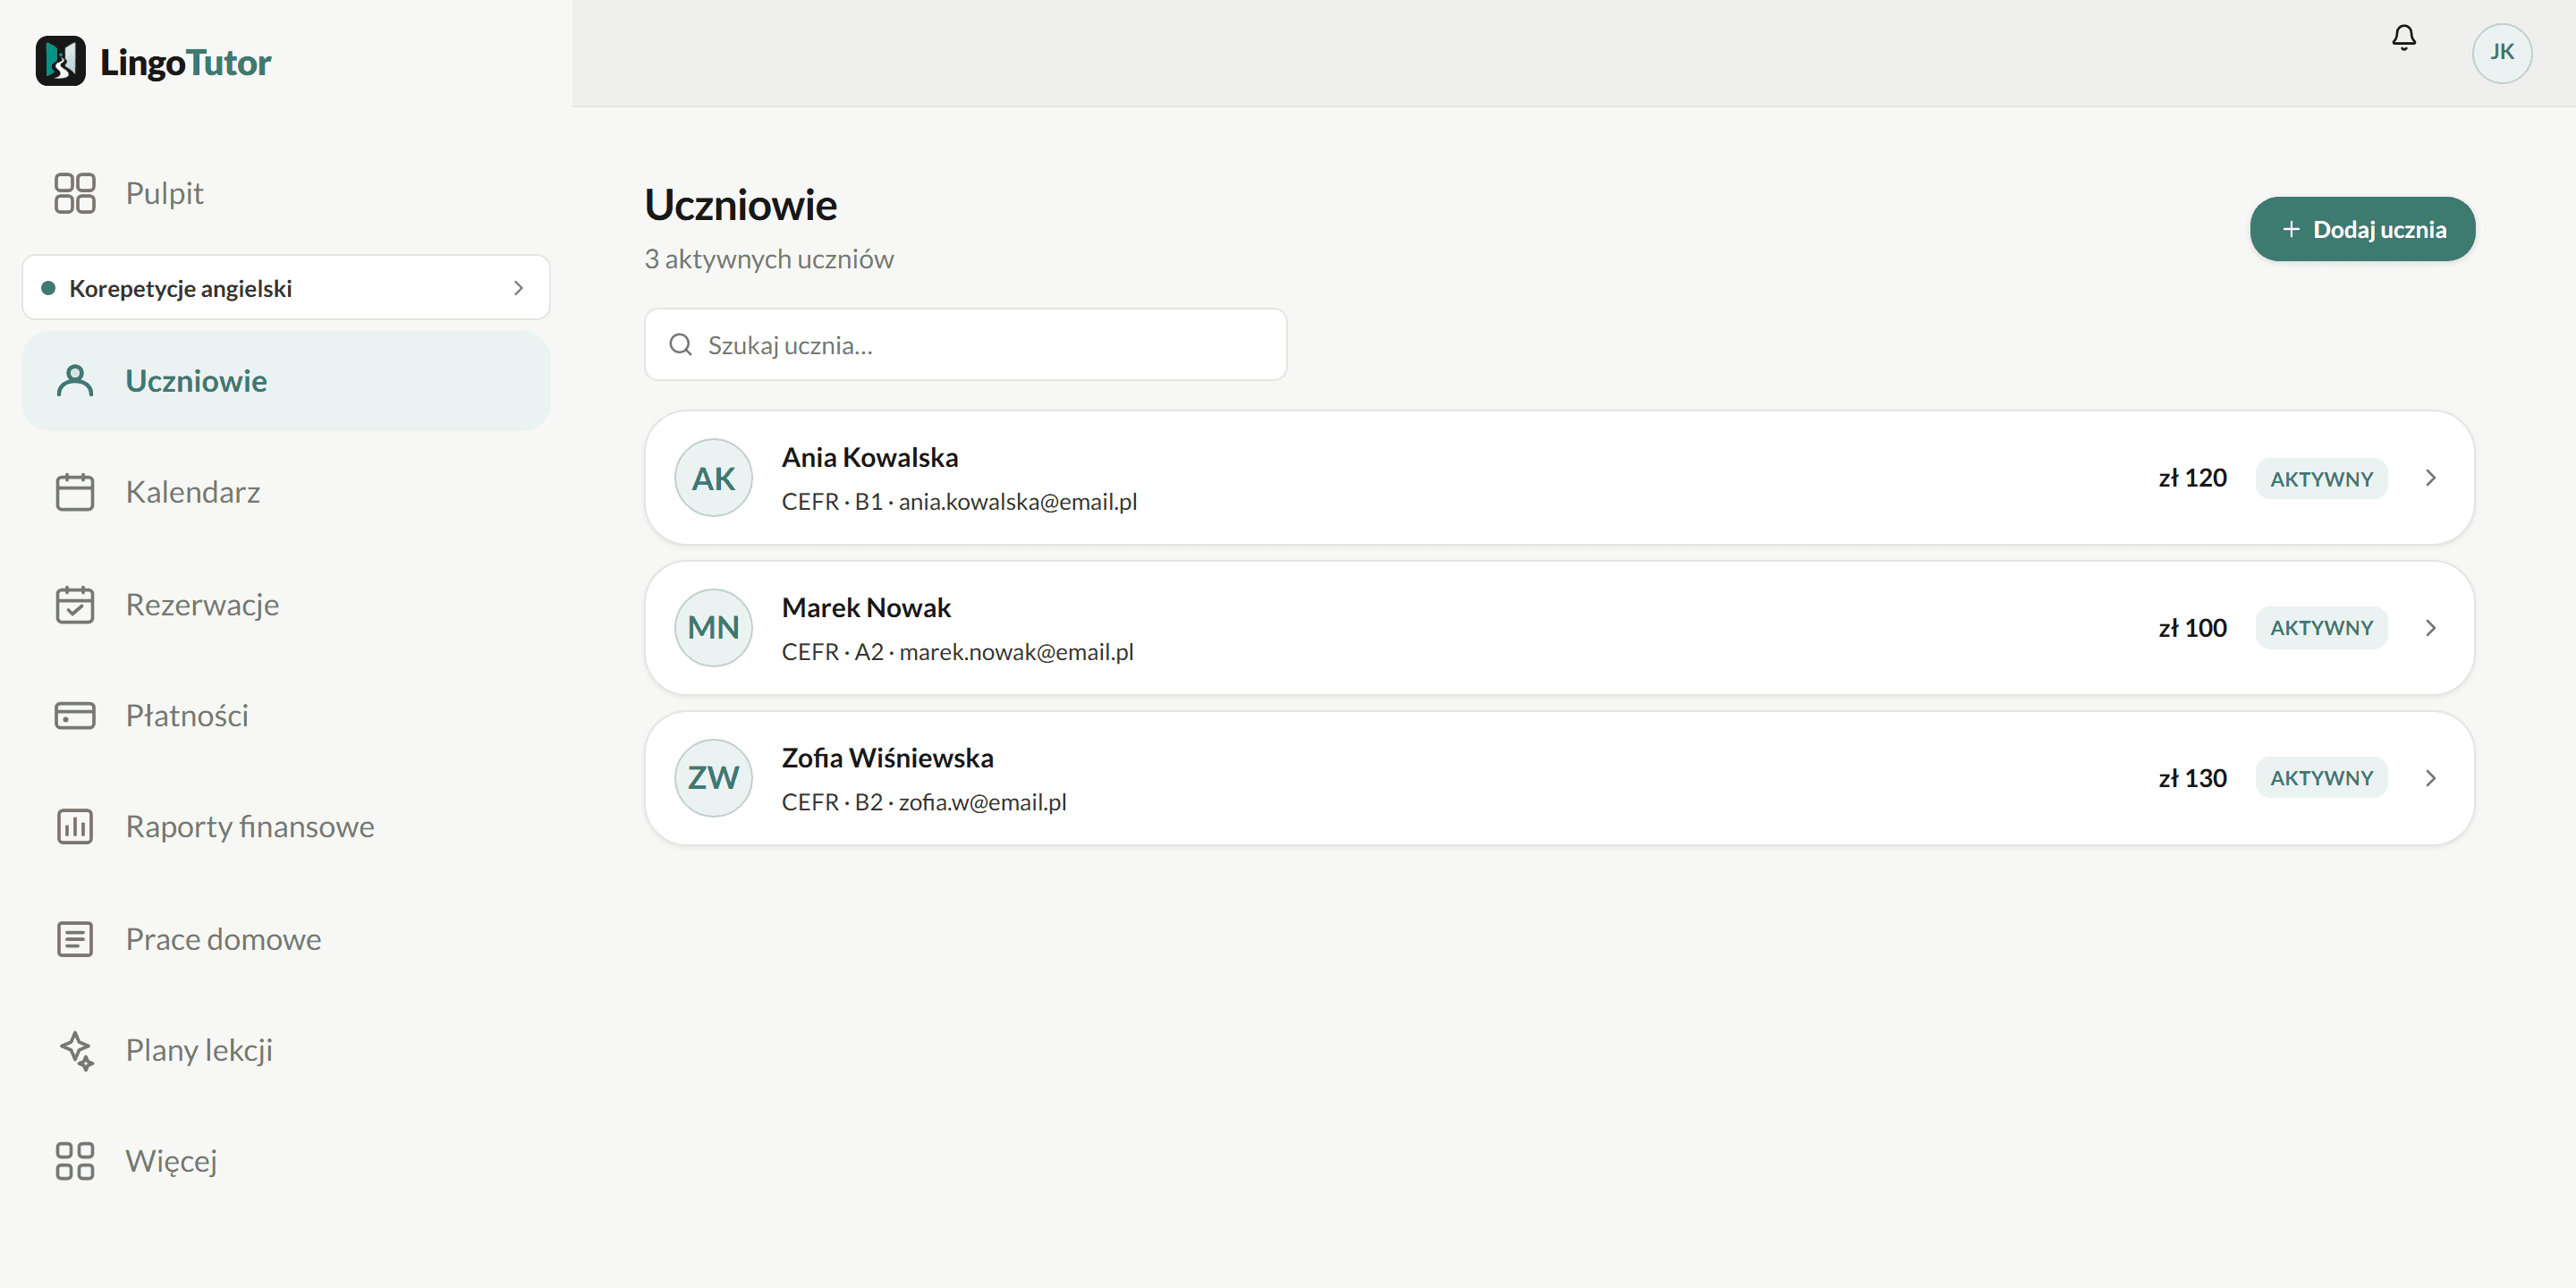
Task: Click the Płatności credit card icon
Action: pyautogui.click(x=75, y=716)
